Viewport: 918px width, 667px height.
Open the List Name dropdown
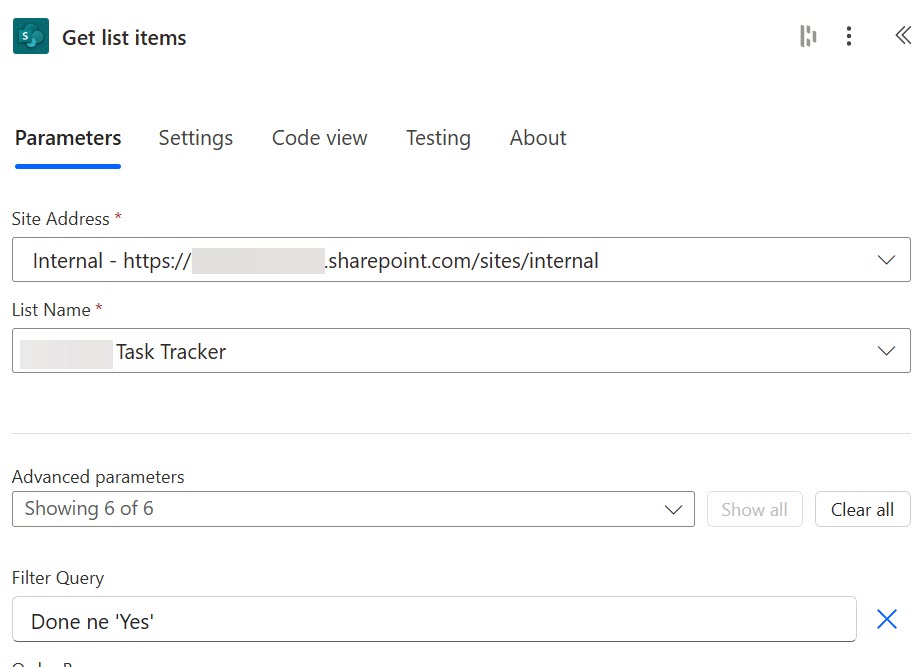(x=885, y=351)
